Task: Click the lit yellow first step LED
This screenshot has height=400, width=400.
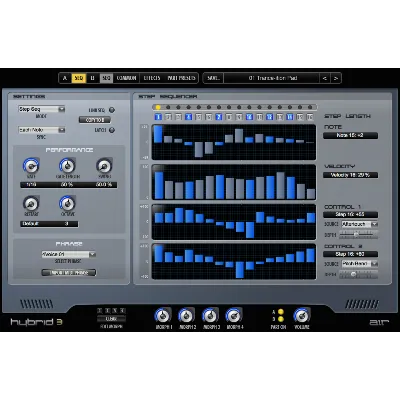Action: (x=158, y=107)
